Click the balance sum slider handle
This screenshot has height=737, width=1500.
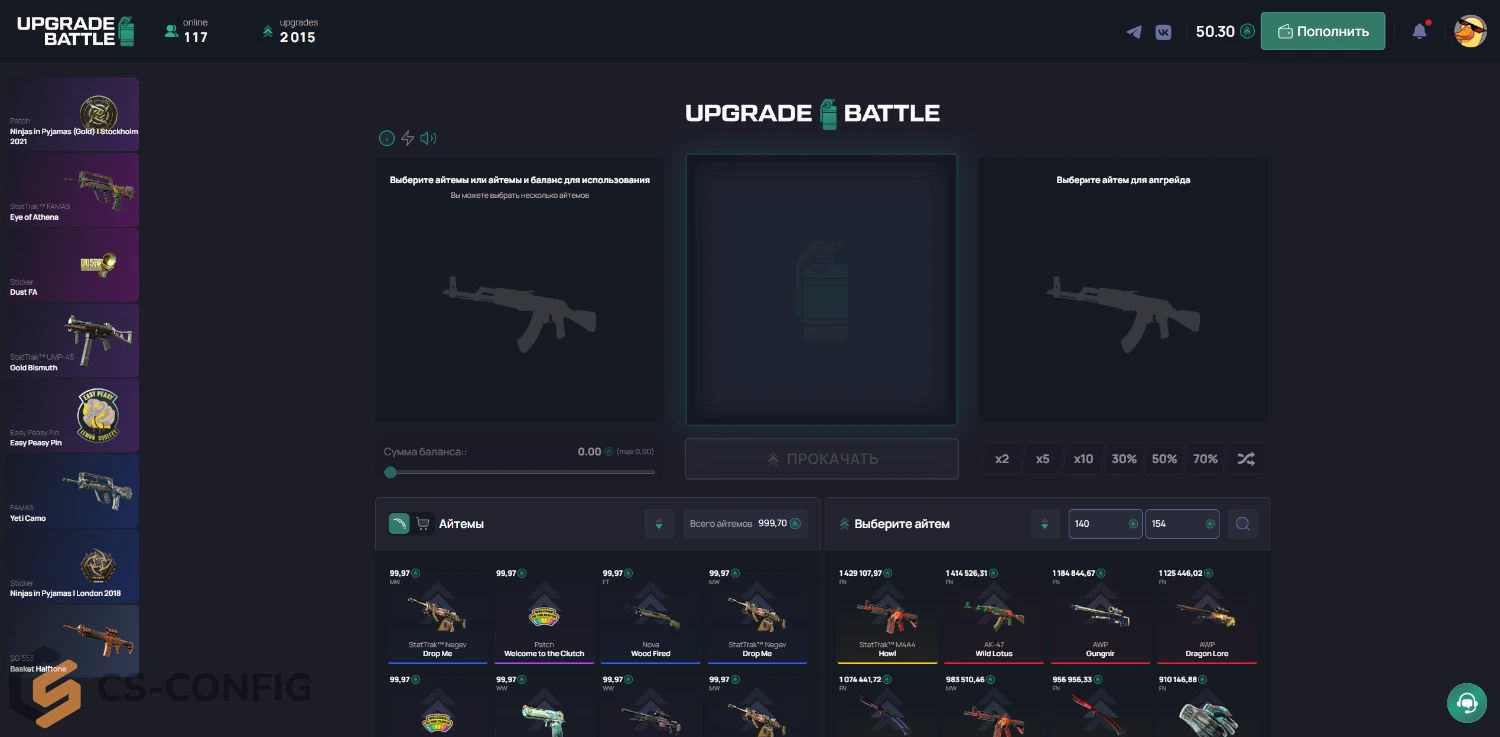click(x=391, y=472)
